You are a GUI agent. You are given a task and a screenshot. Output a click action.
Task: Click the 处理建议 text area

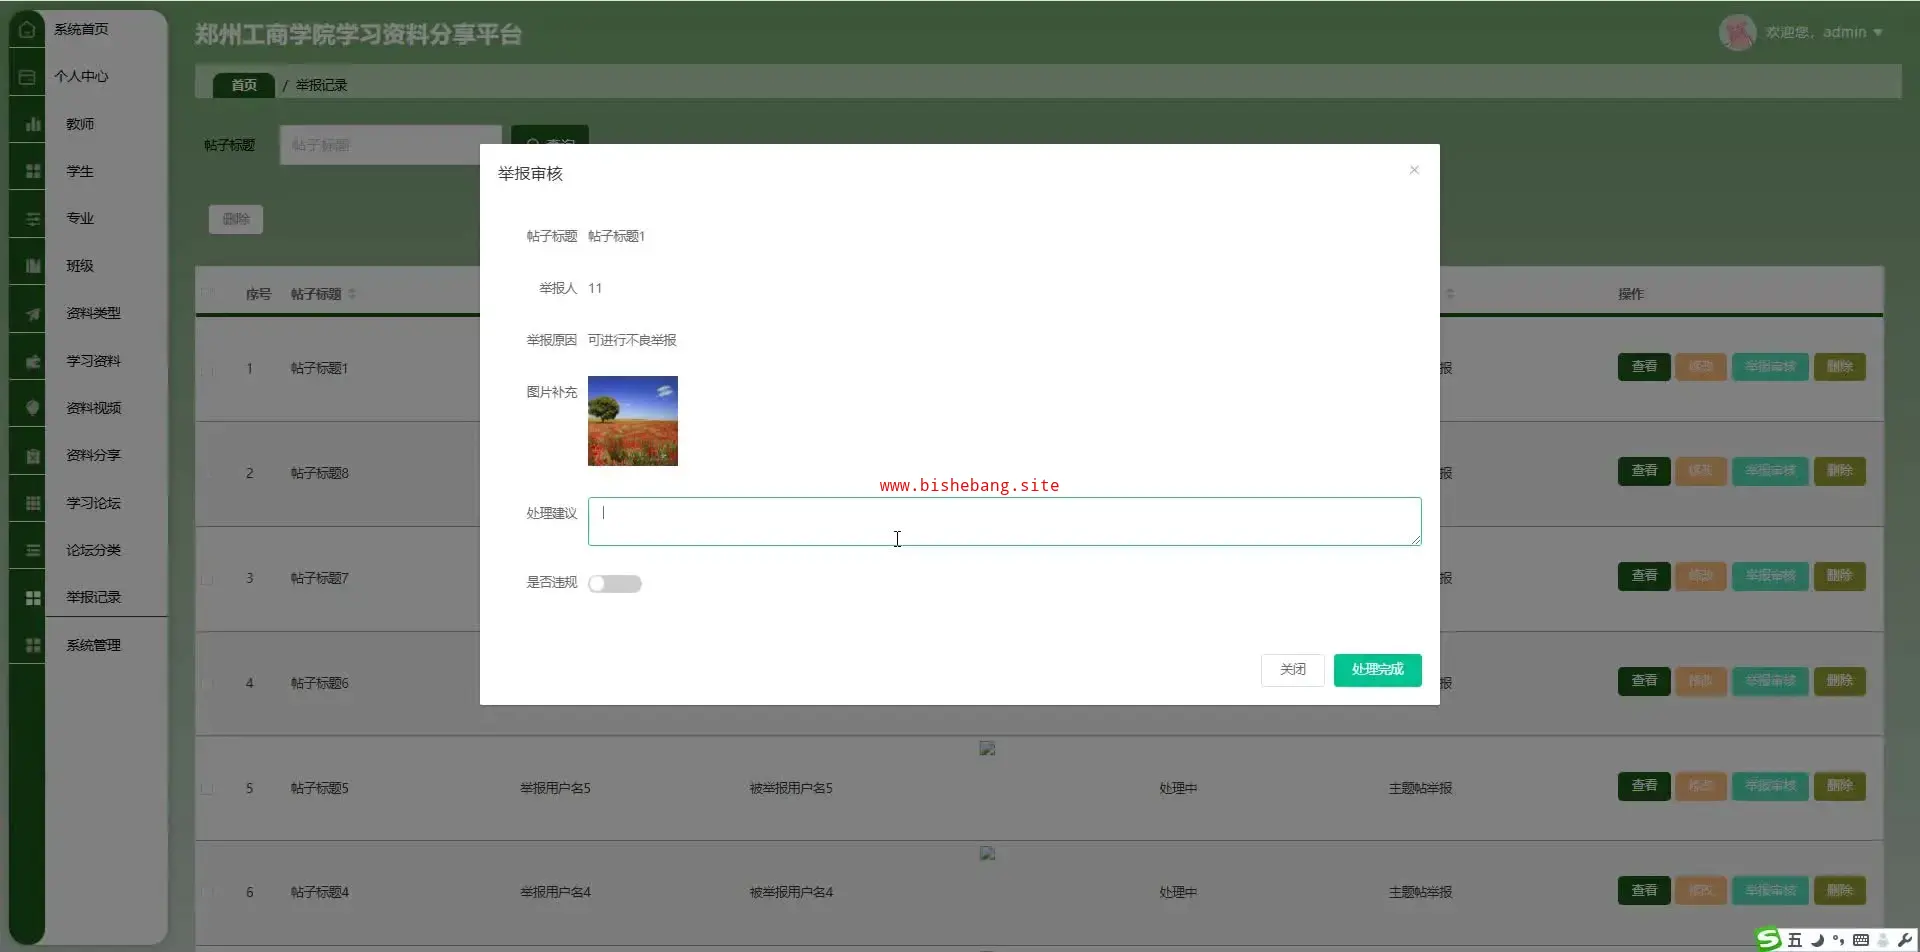1004,521
